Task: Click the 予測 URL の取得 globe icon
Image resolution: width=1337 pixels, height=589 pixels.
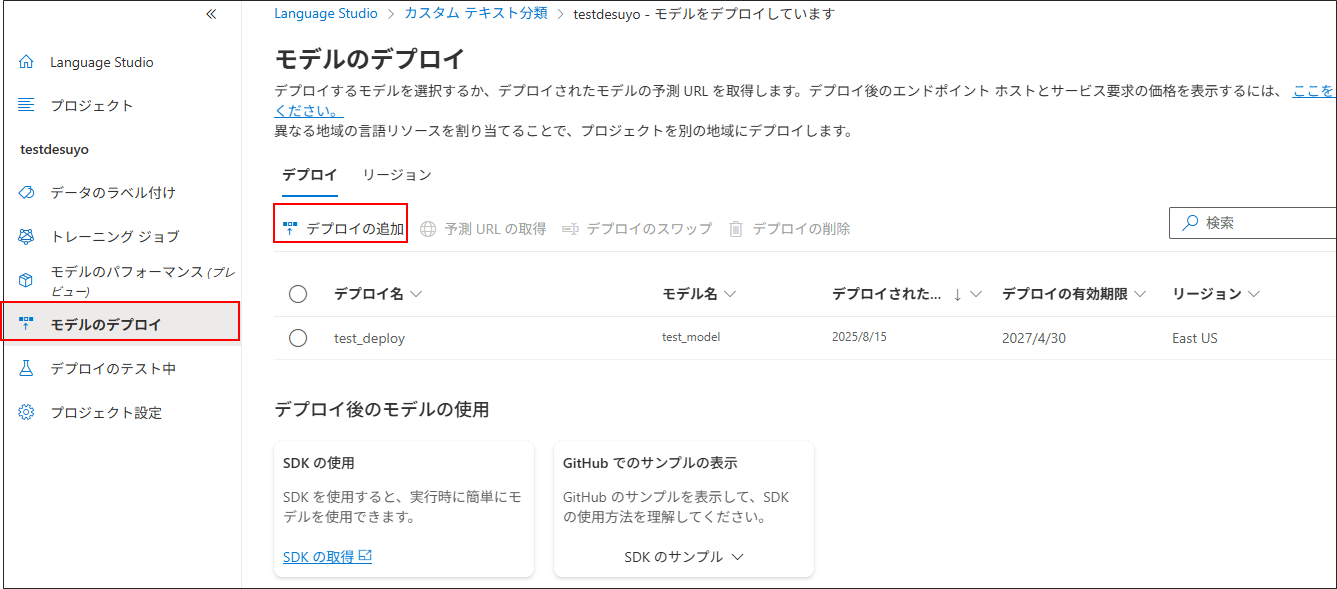Action: [428, 229]
